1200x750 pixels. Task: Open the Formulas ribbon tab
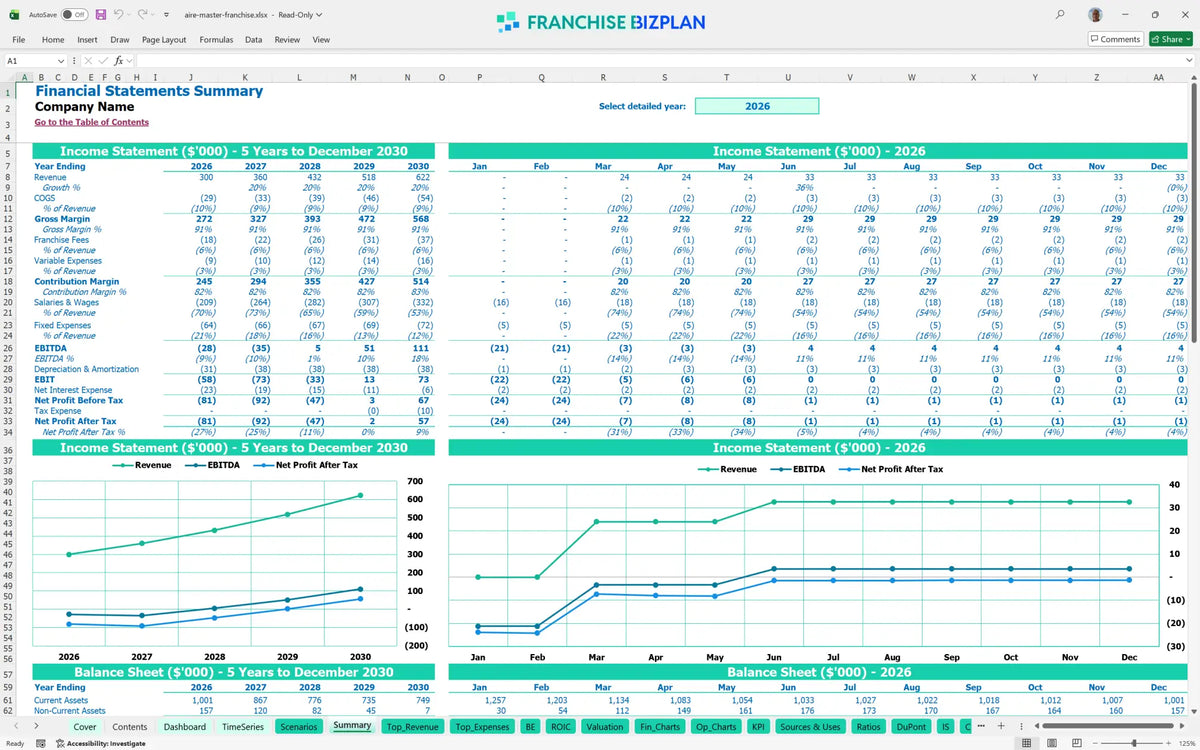coord(216,40)
